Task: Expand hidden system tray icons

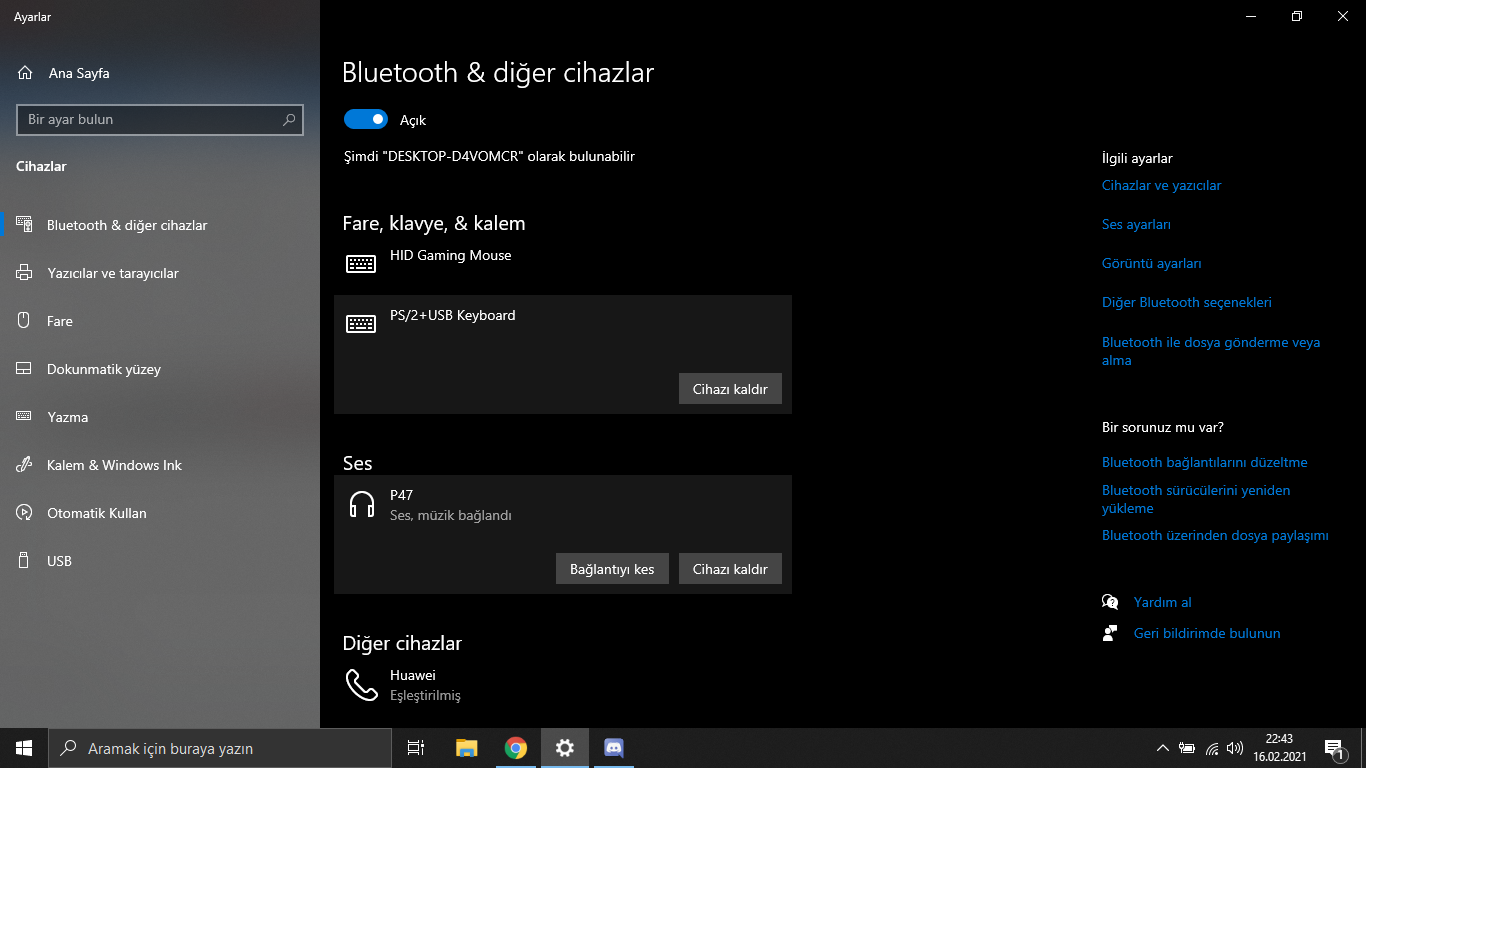Action: pos(1162,748)
